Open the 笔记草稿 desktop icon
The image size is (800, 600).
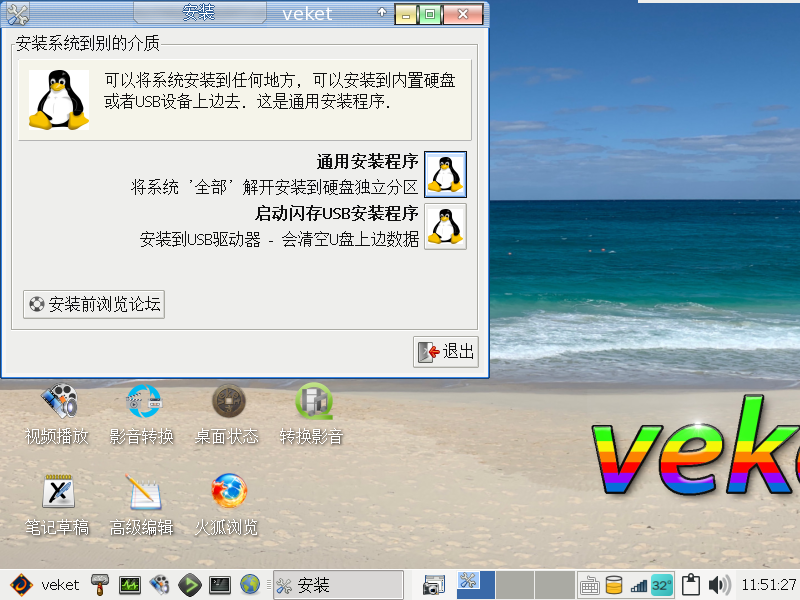(57, 505)
